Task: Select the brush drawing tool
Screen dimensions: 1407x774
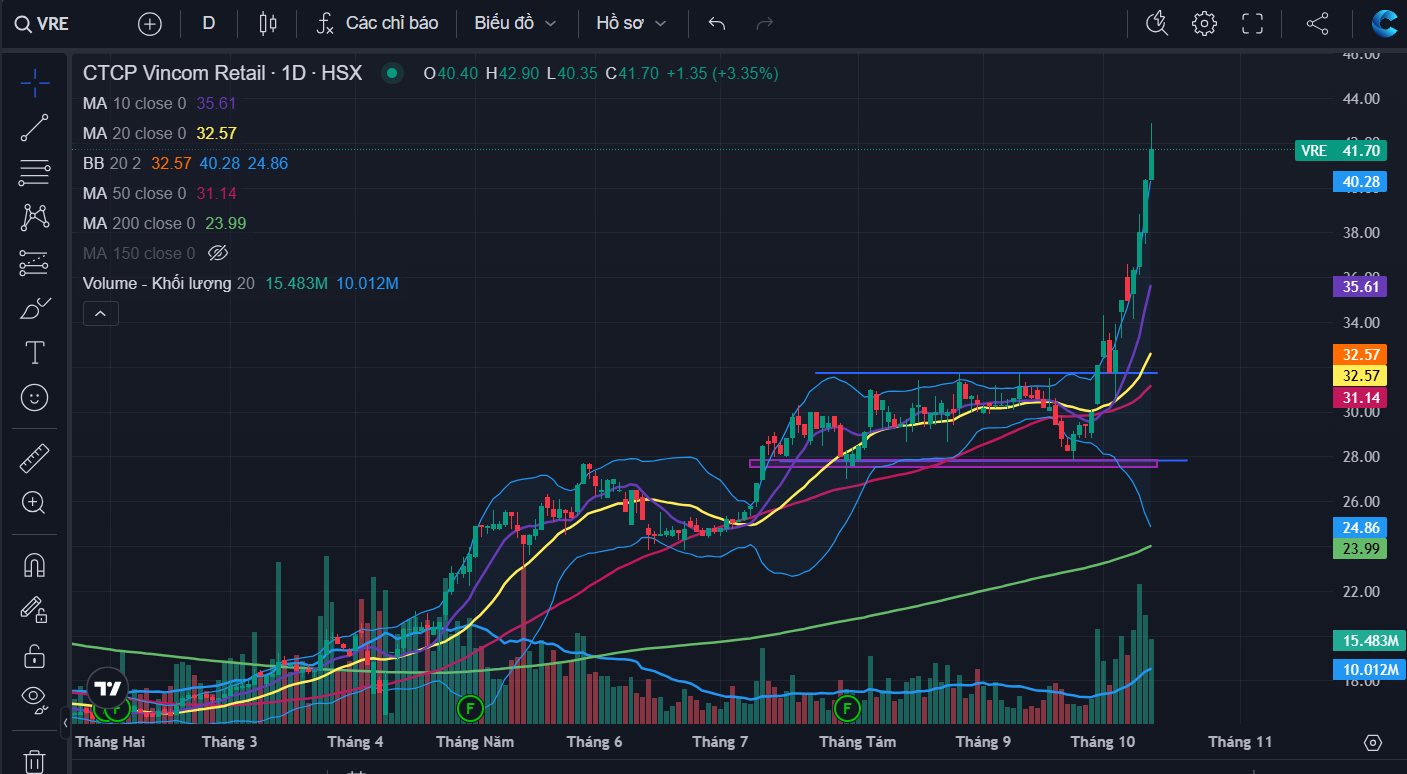Action: click(x=35, y=308)
